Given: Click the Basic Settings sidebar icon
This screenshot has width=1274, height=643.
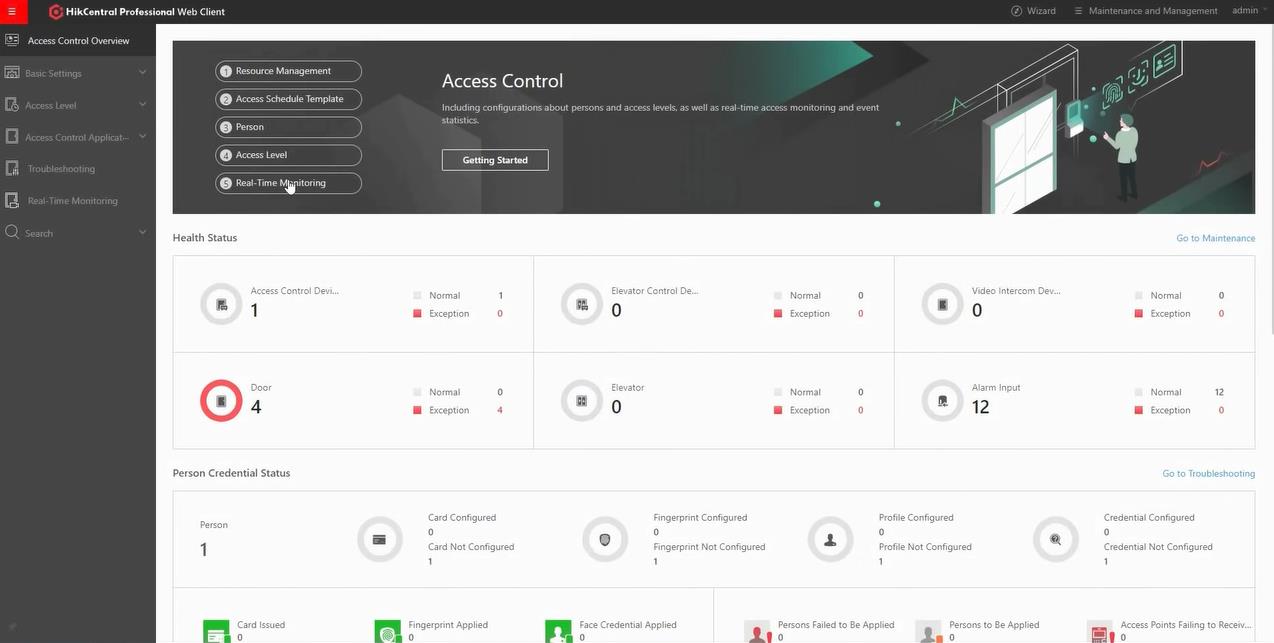Looking at the screenshot, I should (x=12, y=72).
